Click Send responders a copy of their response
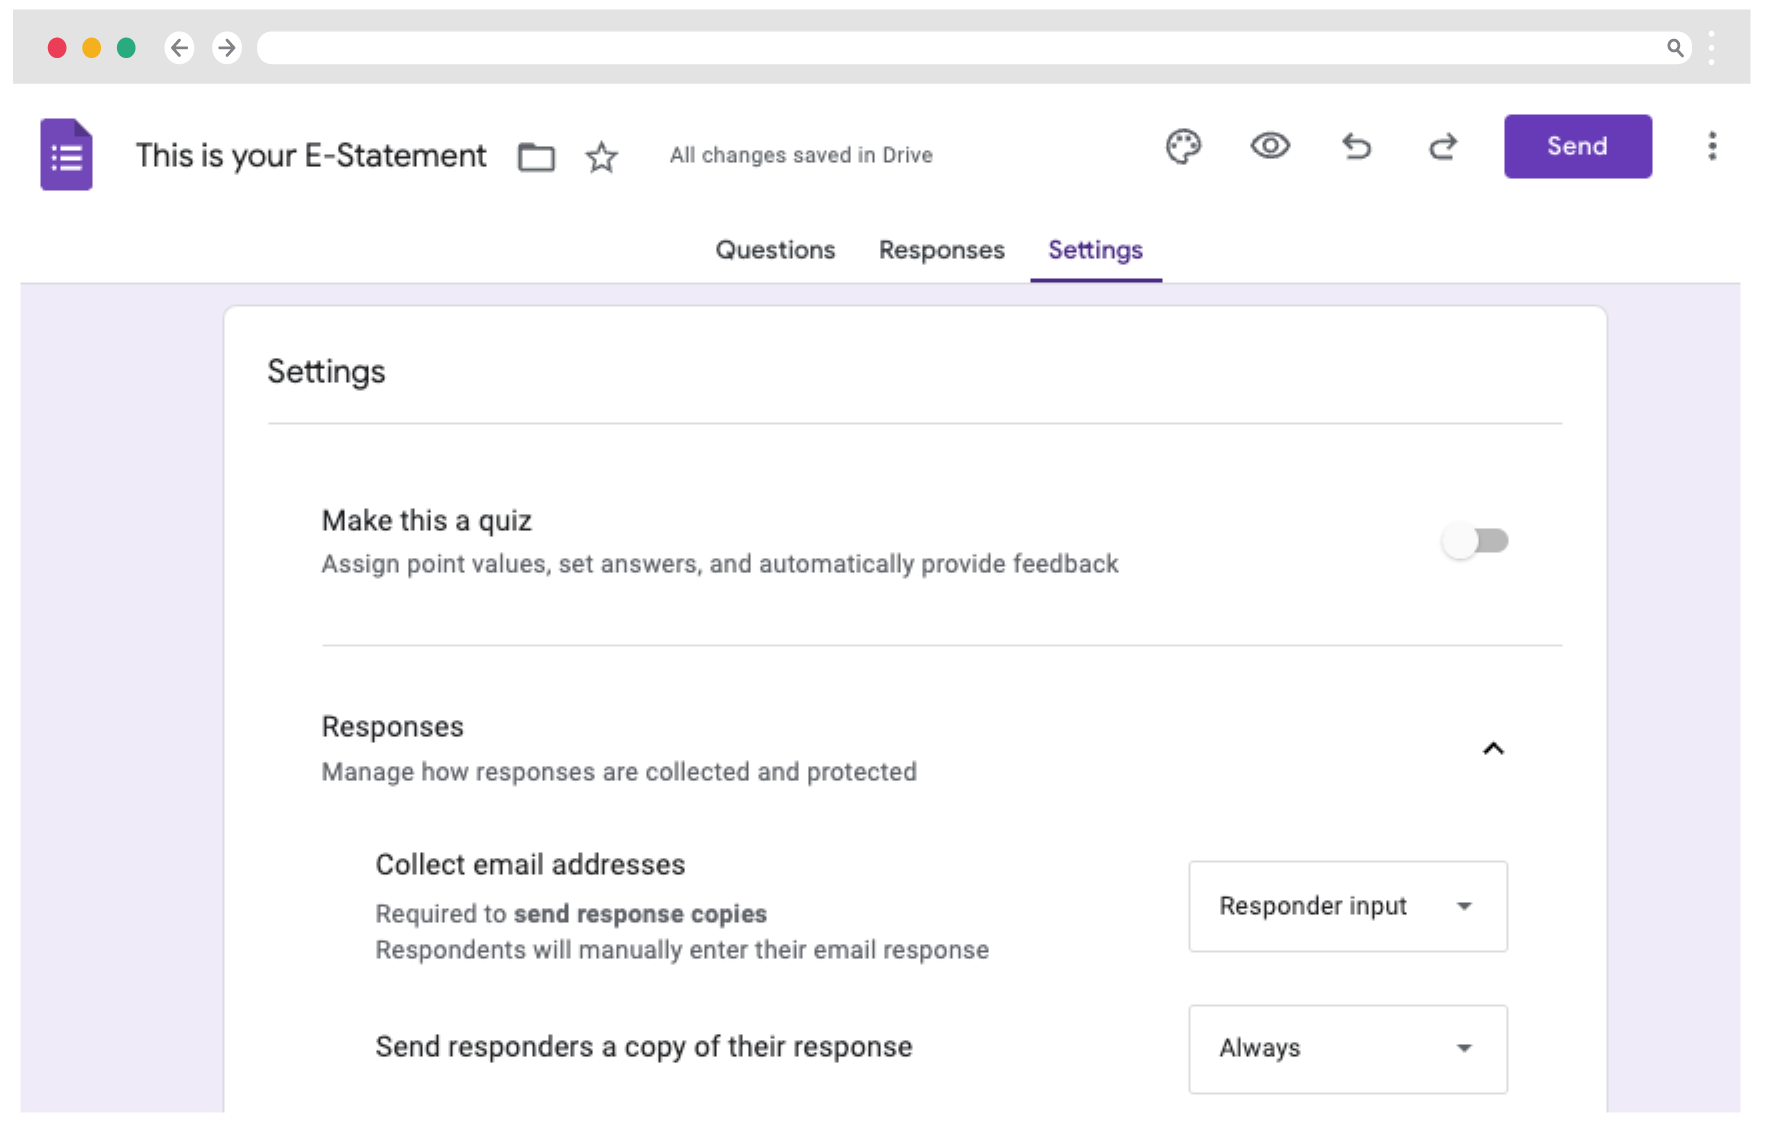This screenshot has width=1770, height=1131. [643, 1046]
